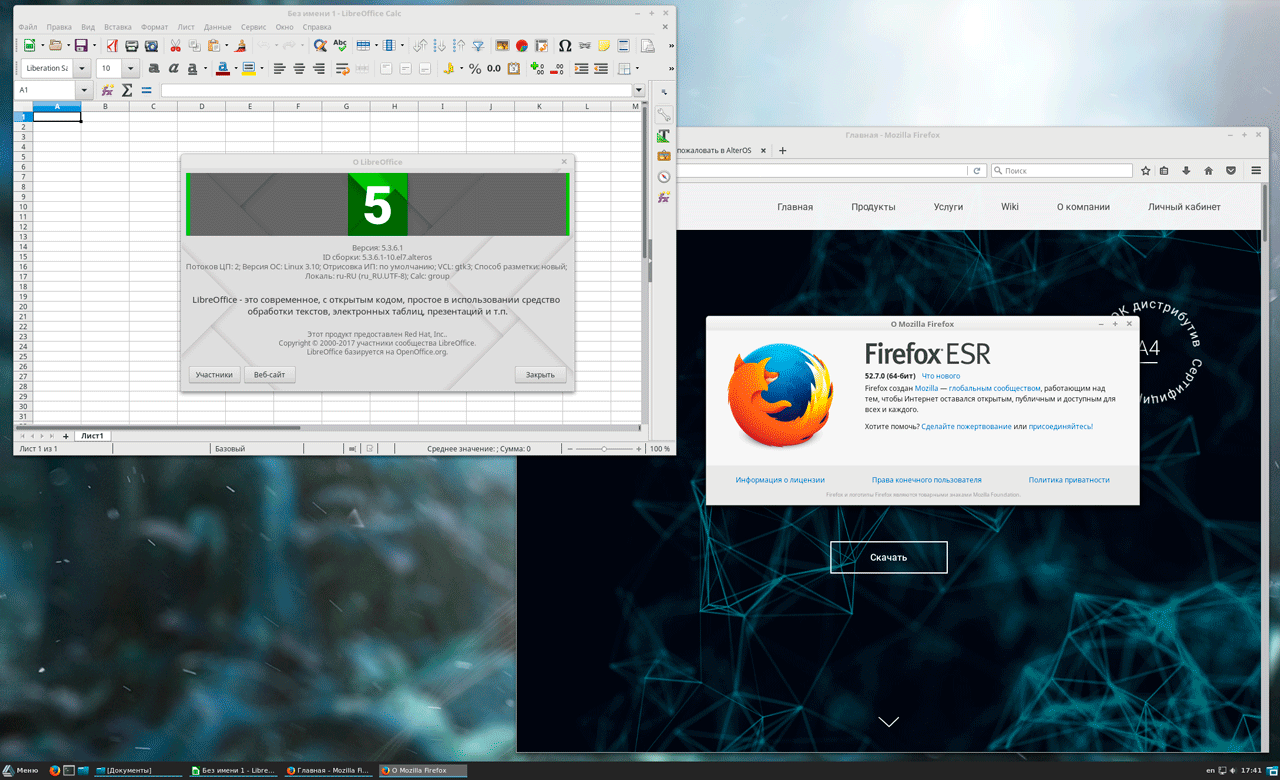Screen dimensions: 1280x780
Task: Click the Clone Formatting paintbrush icon
Action: (x=240, y=45)
